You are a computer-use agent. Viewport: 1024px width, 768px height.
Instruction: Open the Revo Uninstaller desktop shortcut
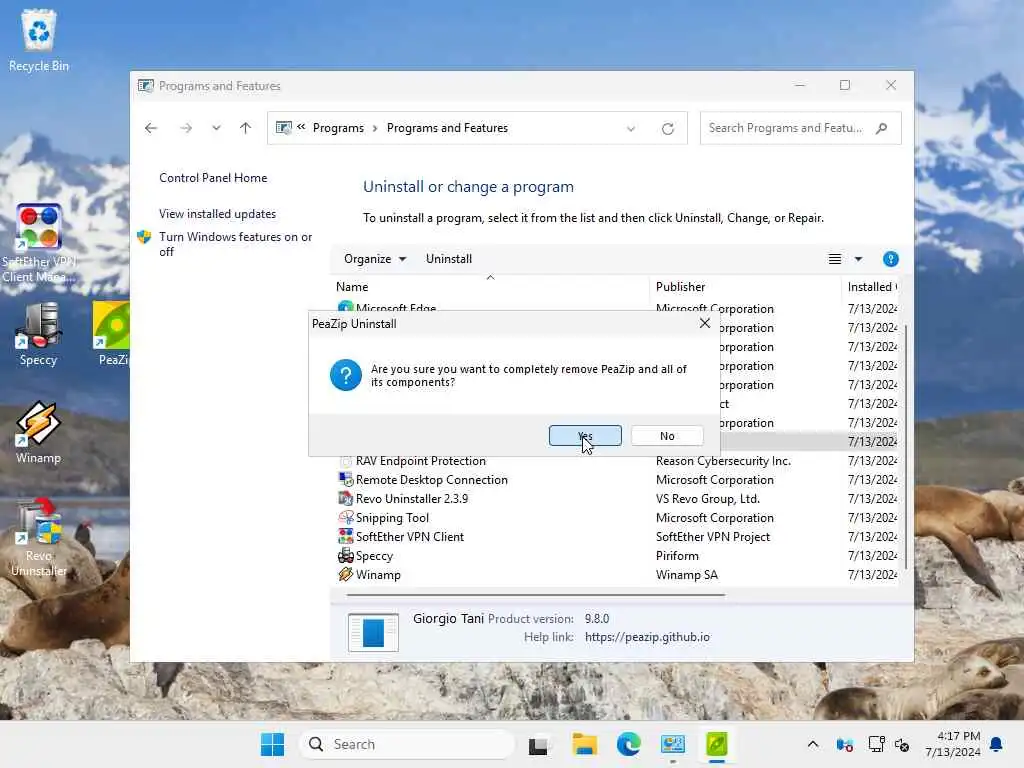point(39,537)
